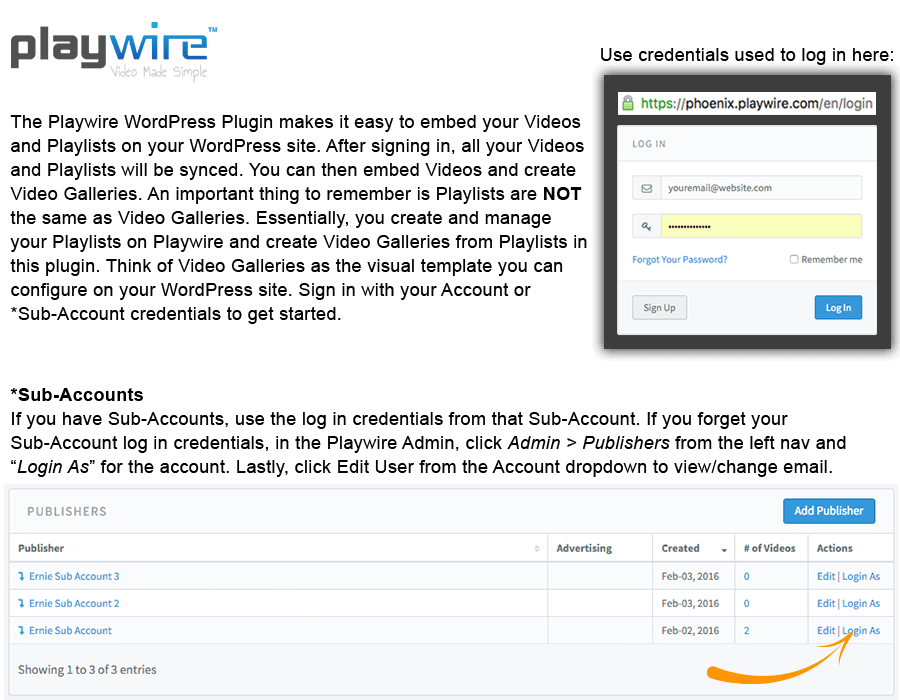
Task: Open Ernie Sub Account 2 link
Action: coord(74,603)
